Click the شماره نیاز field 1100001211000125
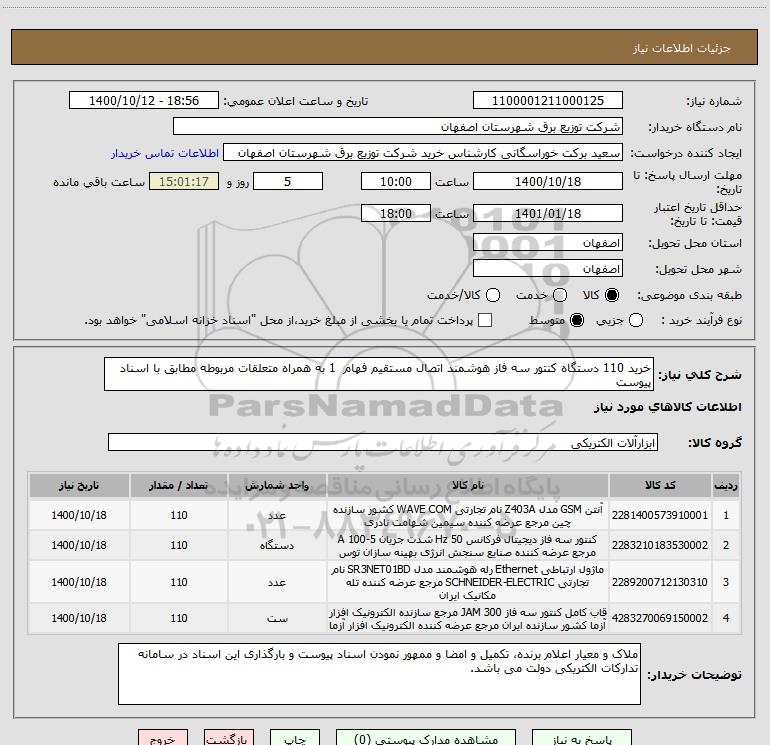 (548, 101)
